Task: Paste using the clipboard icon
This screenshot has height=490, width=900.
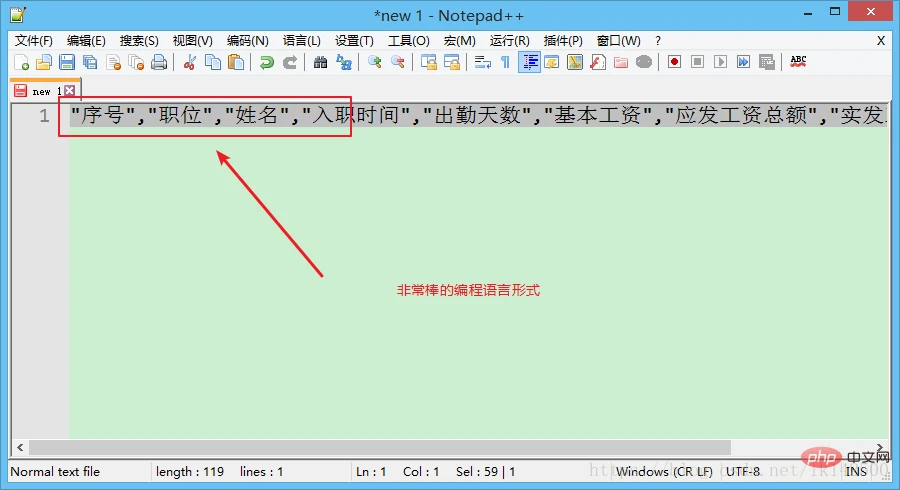Action: click(x=236, y=62)
